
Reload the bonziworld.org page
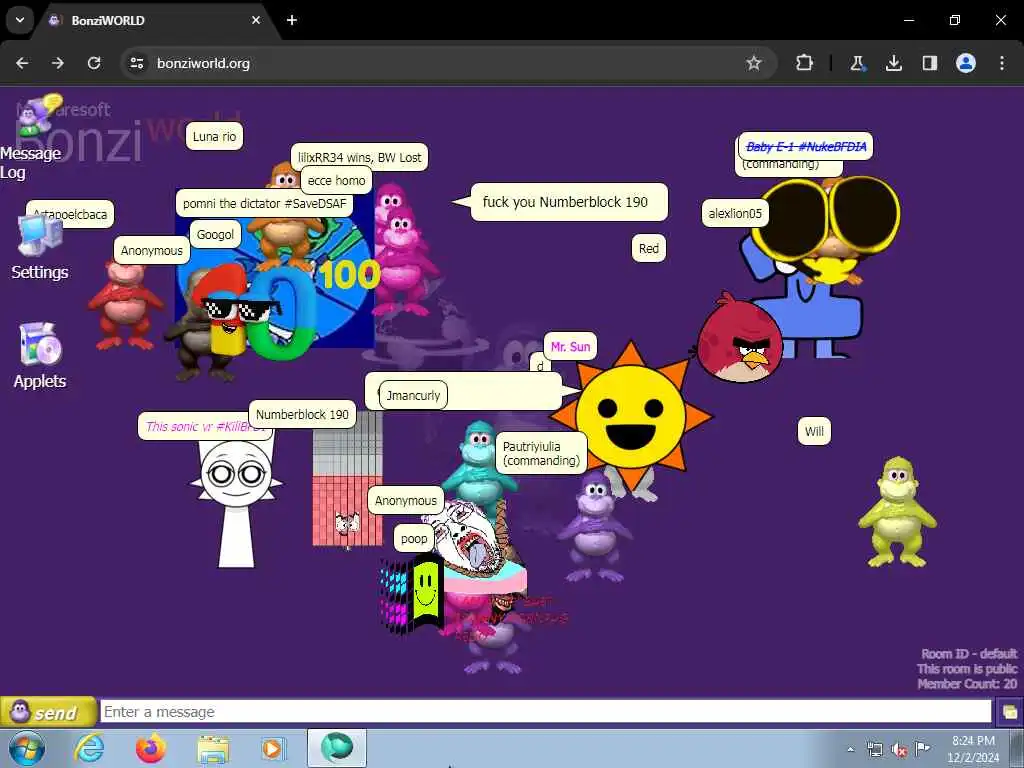point(94,63)
